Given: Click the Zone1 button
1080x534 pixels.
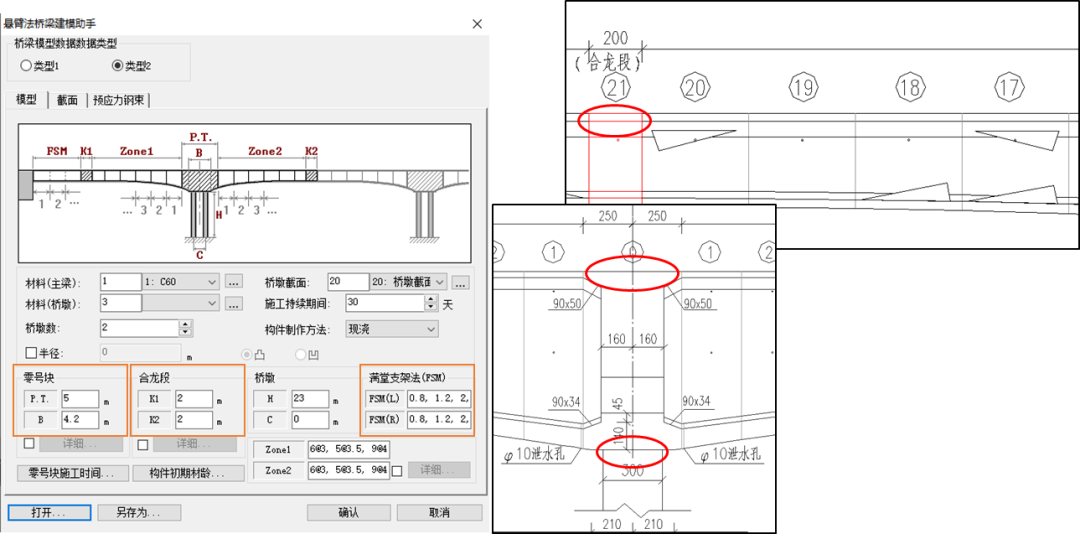Looking at the screenshot, I should click(278, 449).
